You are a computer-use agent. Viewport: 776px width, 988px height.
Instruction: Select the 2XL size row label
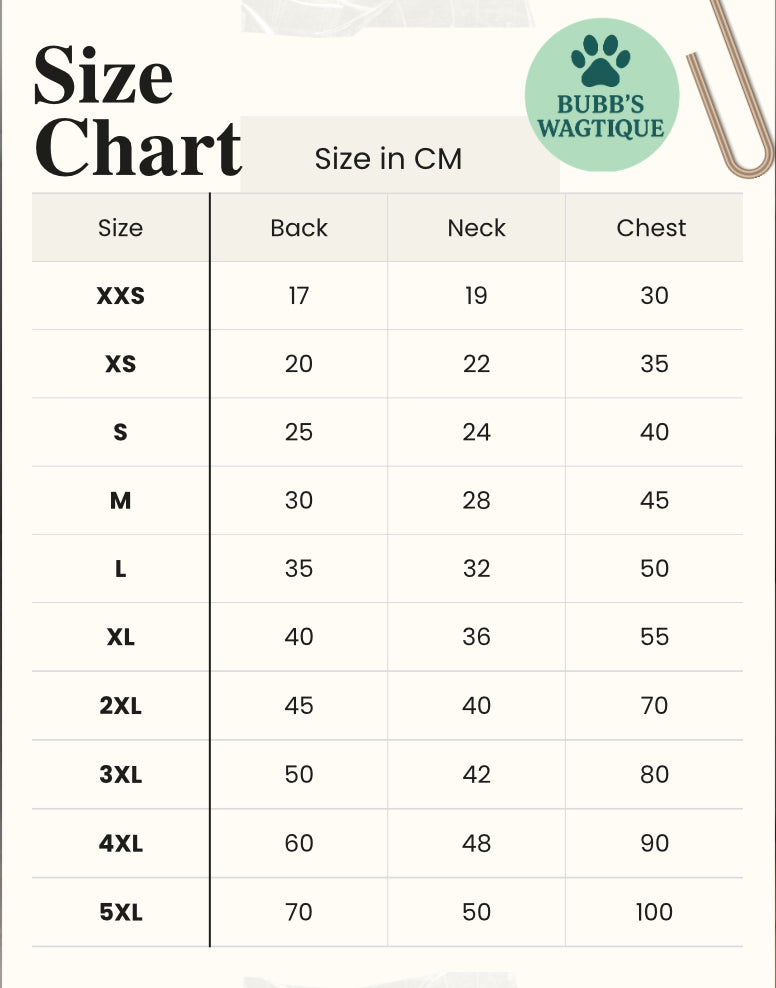pos(121,706)
